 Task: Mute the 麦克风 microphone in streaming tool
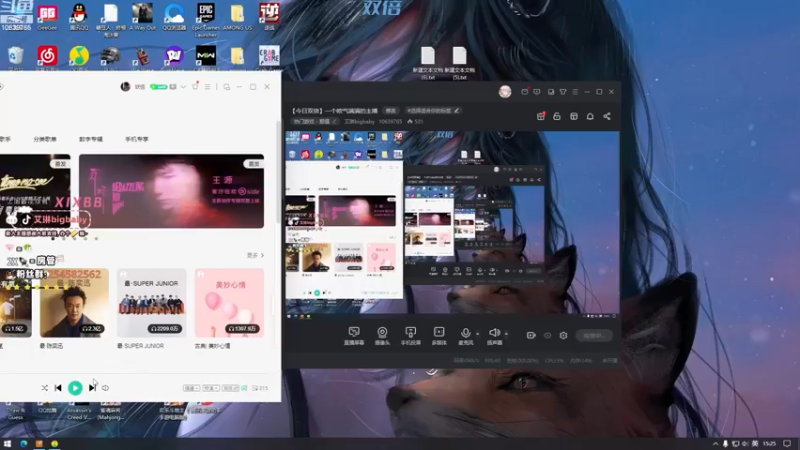point(465,336)
